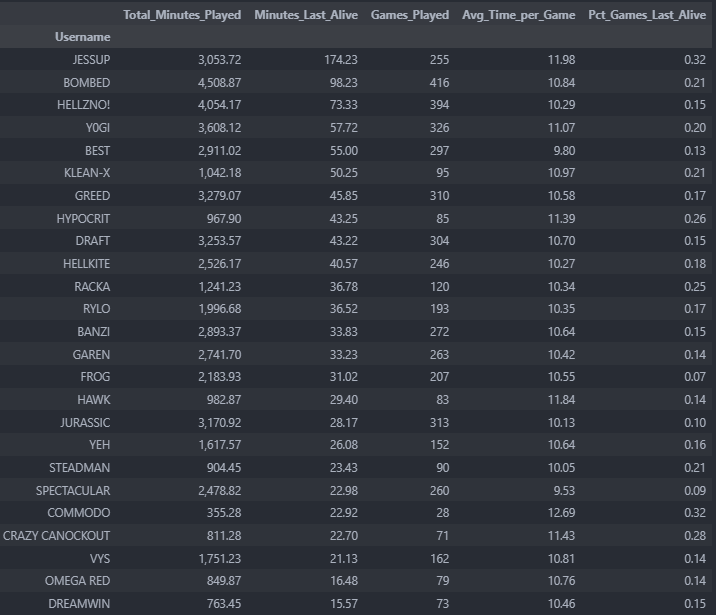Click Y0GI's average time value 11.07
This screenshot has height=615, width=716.
tap(561, 128)
